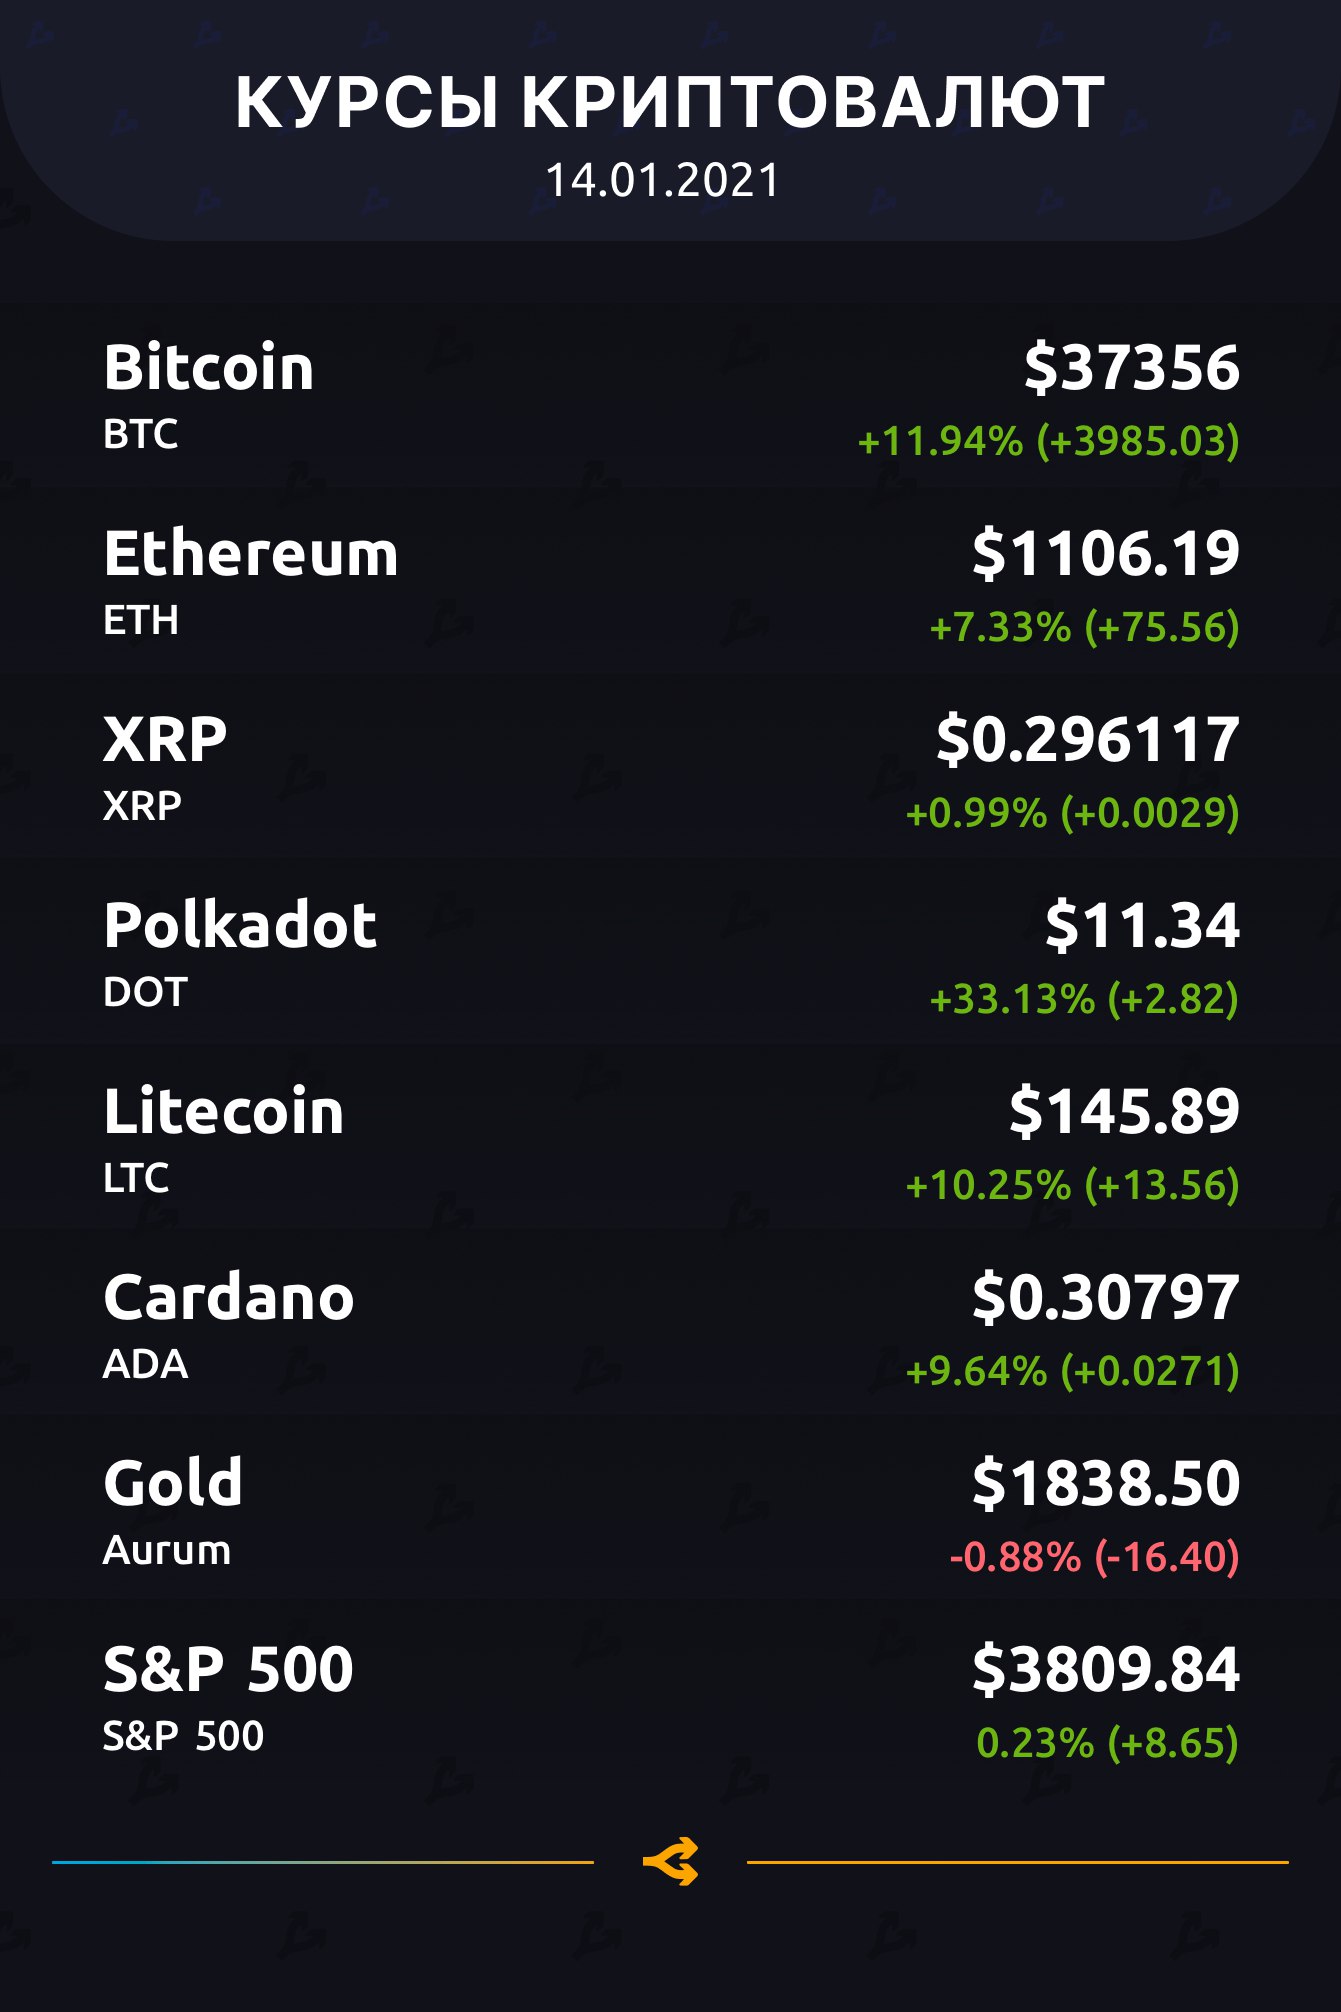
Task: Click Gold's red -0.88% change
Action: pos(1094,1557)
